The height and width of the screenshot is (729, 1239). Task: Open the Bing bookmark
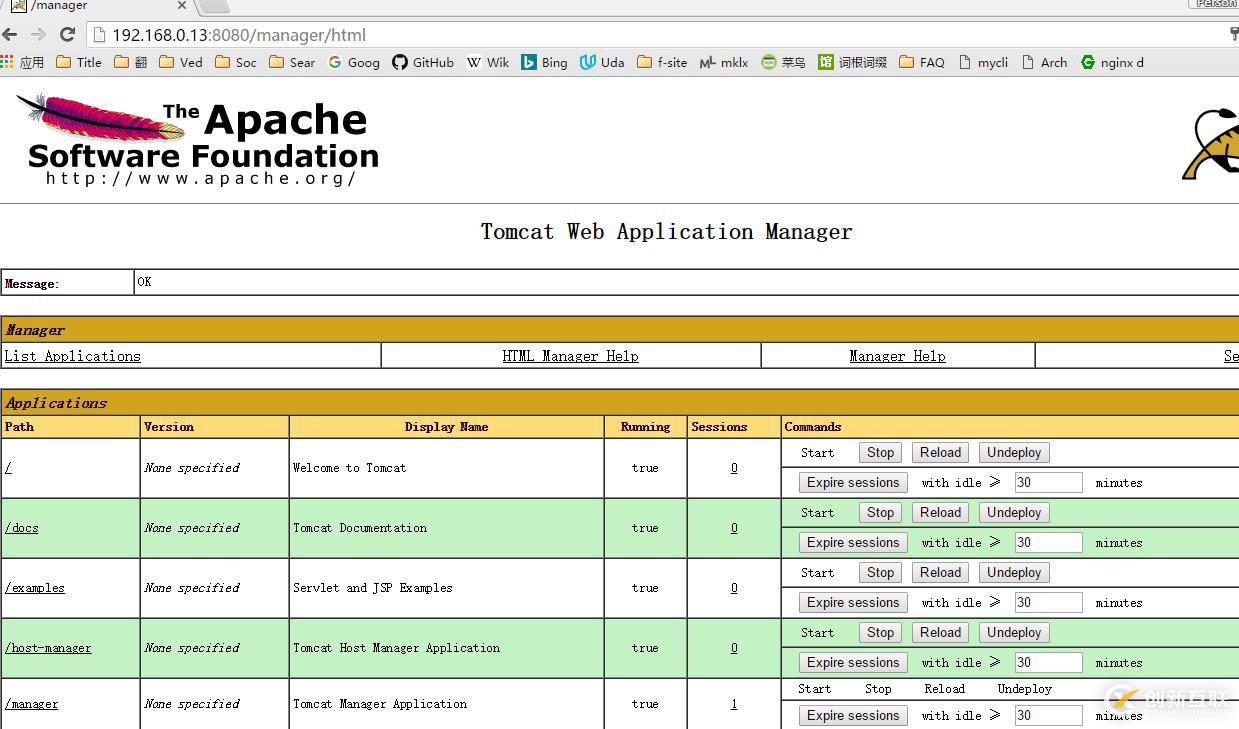click(544, 62)
